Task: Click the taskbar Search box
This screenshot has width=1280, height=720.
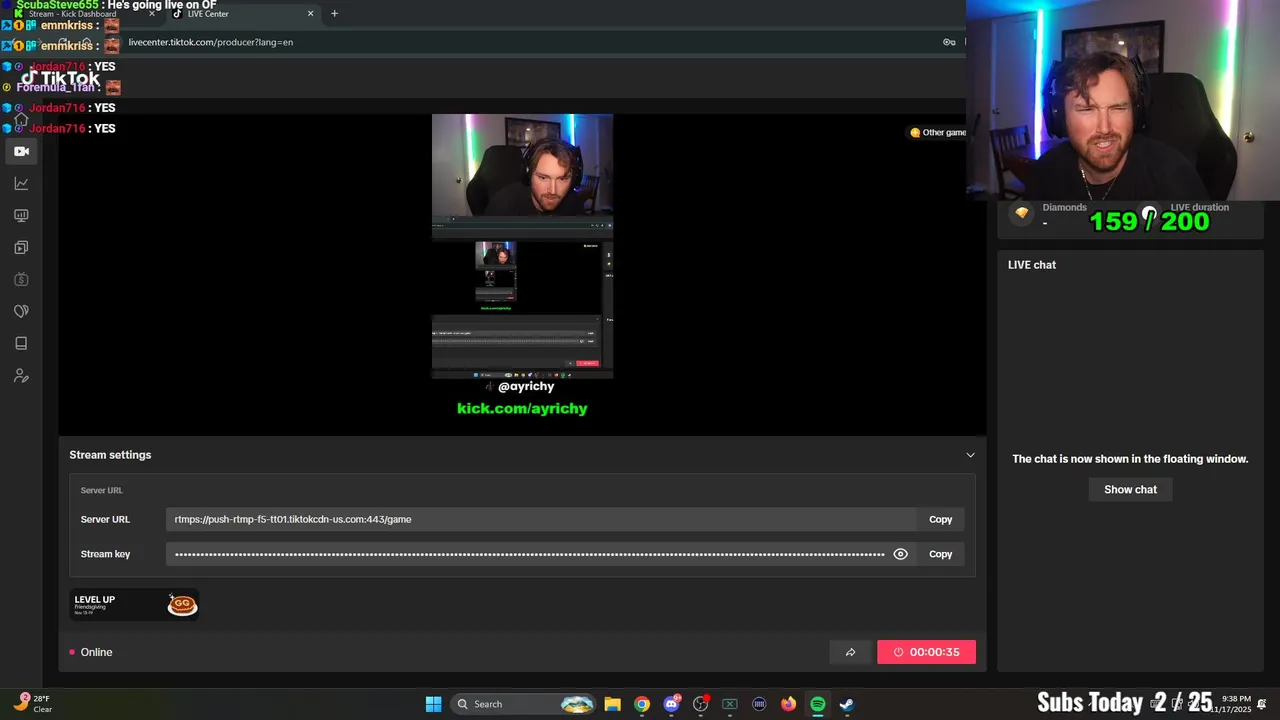Action: (524, 704)
